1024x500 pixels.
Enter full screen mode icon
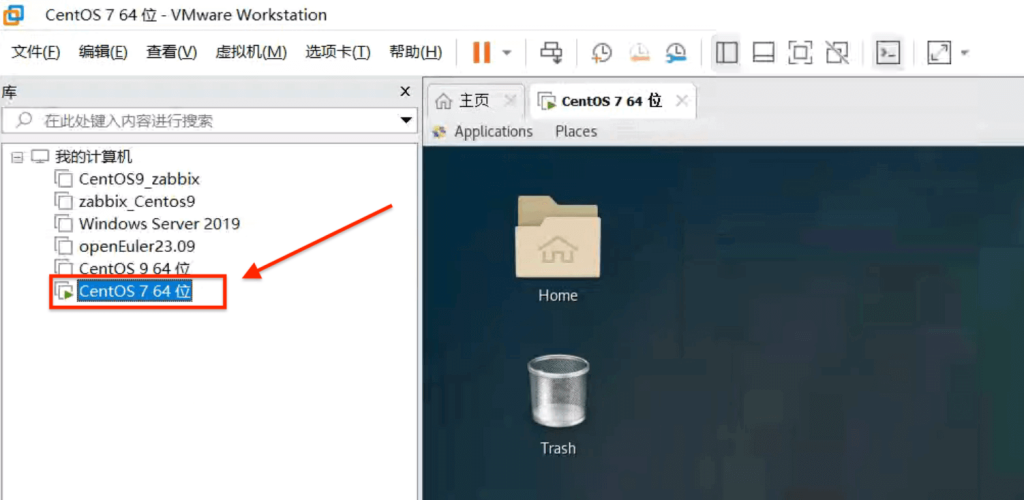pyautogui.click(x=800, y=52)
